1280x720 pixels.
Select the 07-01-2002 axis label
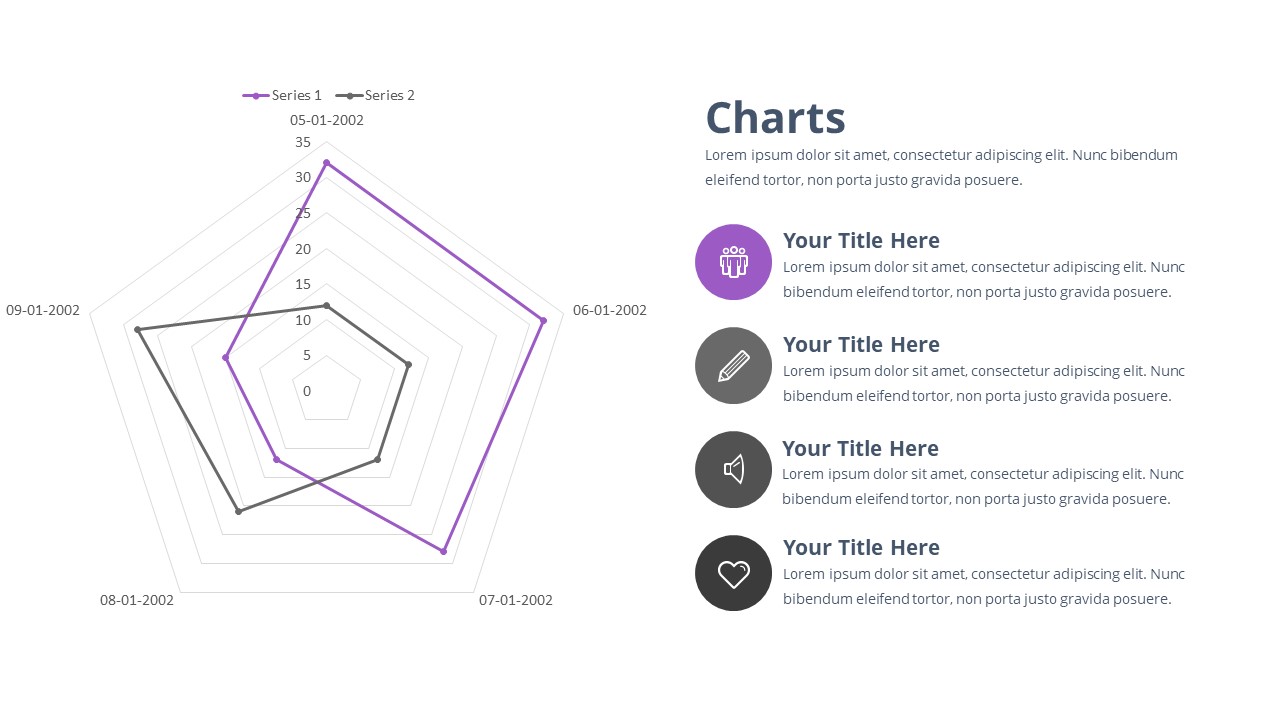click(515, 600)
